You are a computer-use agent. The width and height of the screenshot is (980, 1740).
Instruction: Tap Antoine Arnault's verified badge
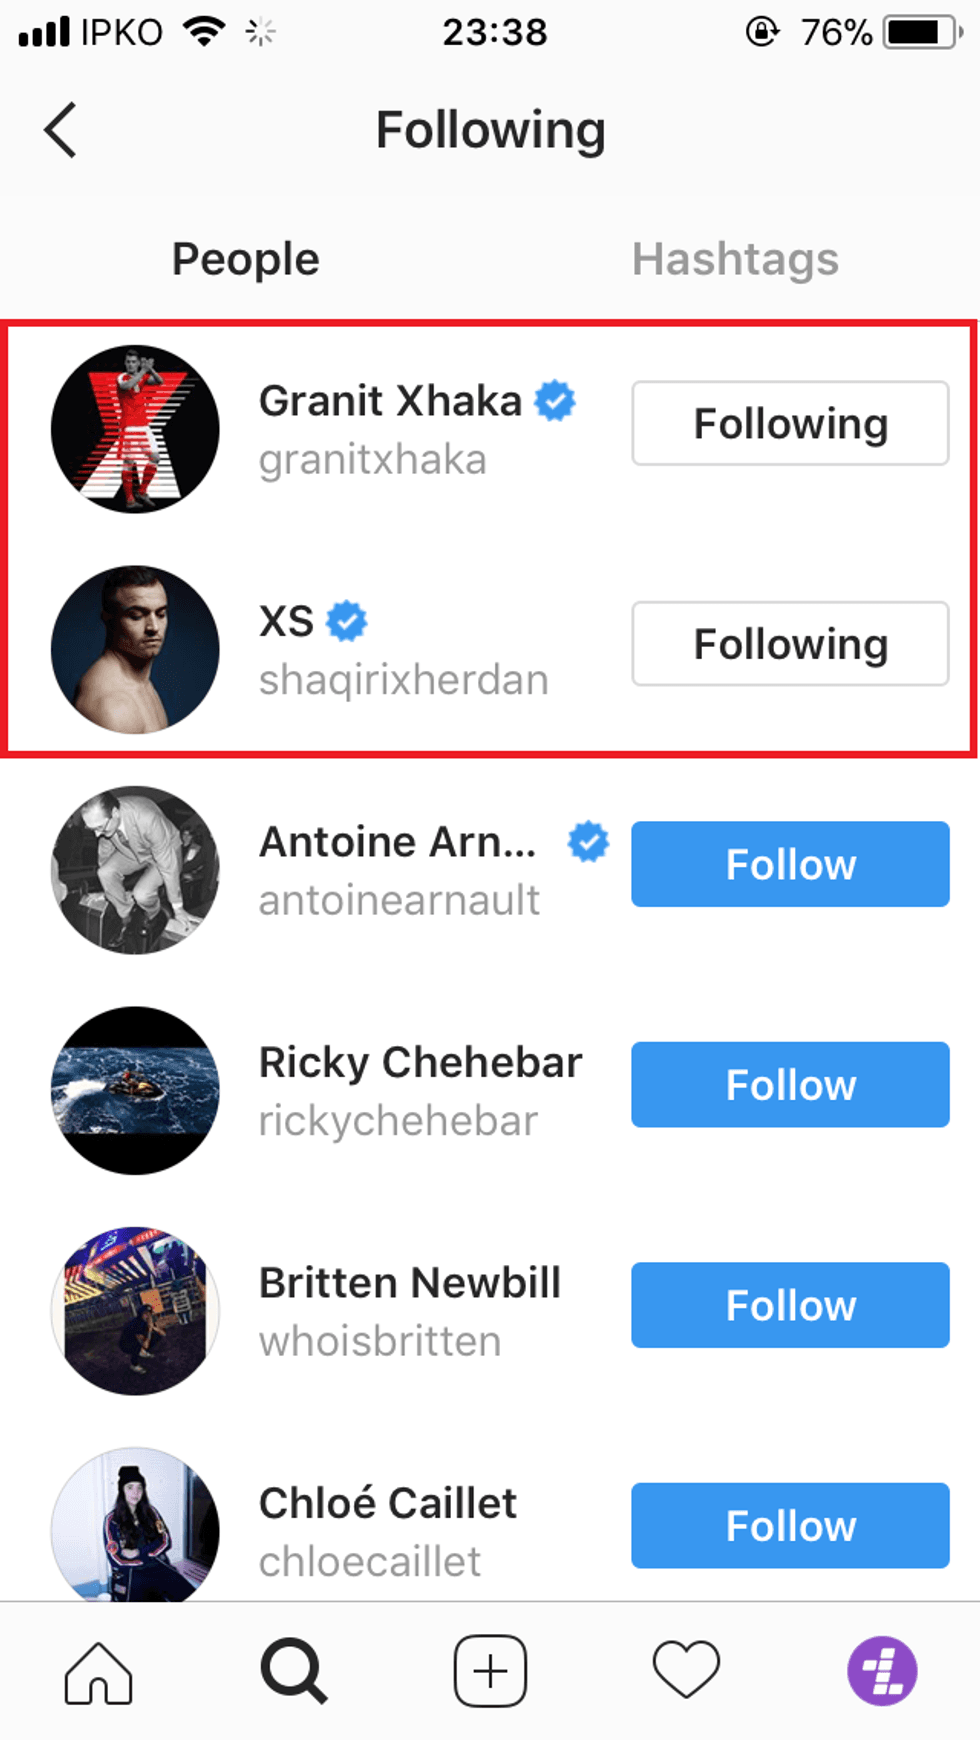[x=588, y=842]
